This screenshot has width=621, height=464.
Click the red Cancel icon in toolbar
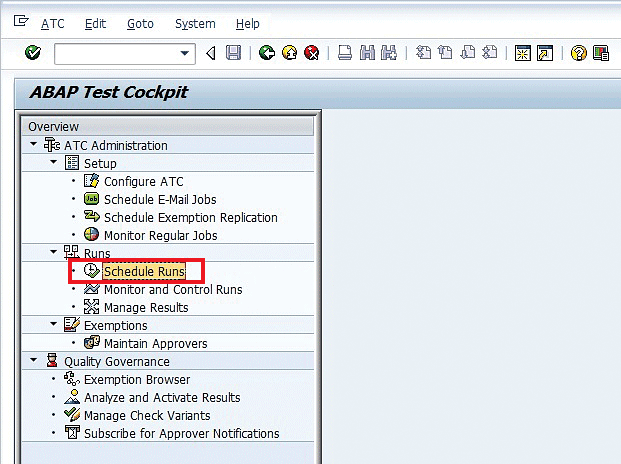(312, 53)
